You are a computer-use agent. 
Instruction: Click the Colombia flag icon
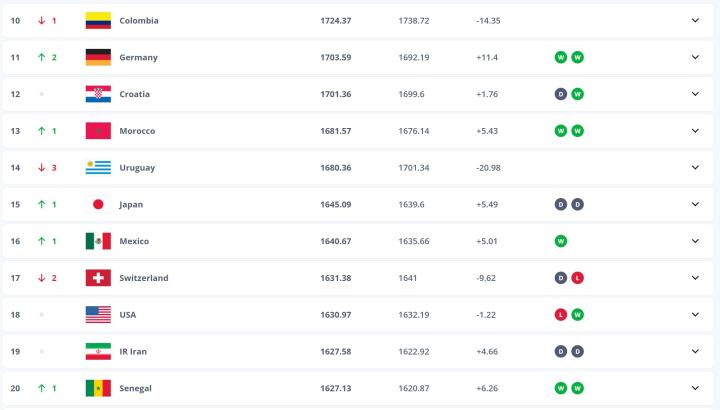coord(98,20)
